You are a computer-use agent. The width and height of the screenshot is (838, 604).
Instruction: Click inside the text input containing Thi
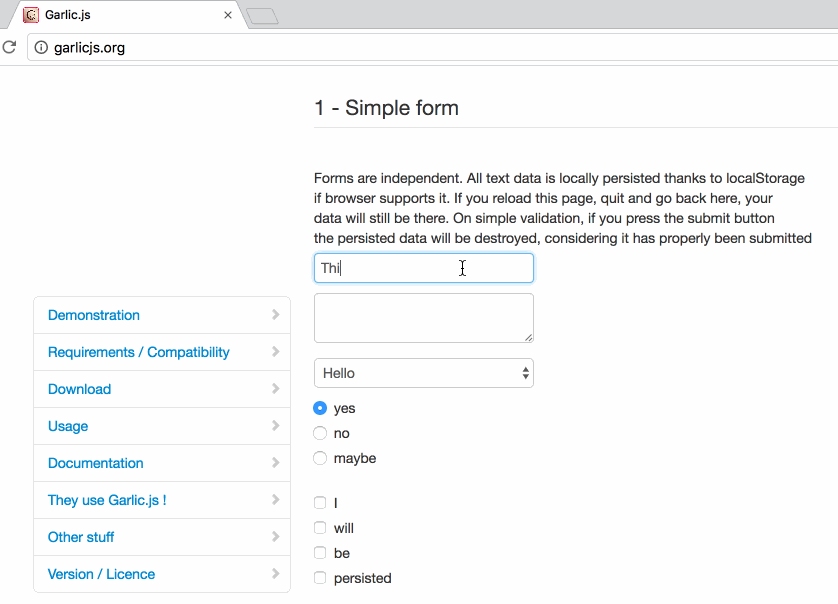(x=423, y=267)
